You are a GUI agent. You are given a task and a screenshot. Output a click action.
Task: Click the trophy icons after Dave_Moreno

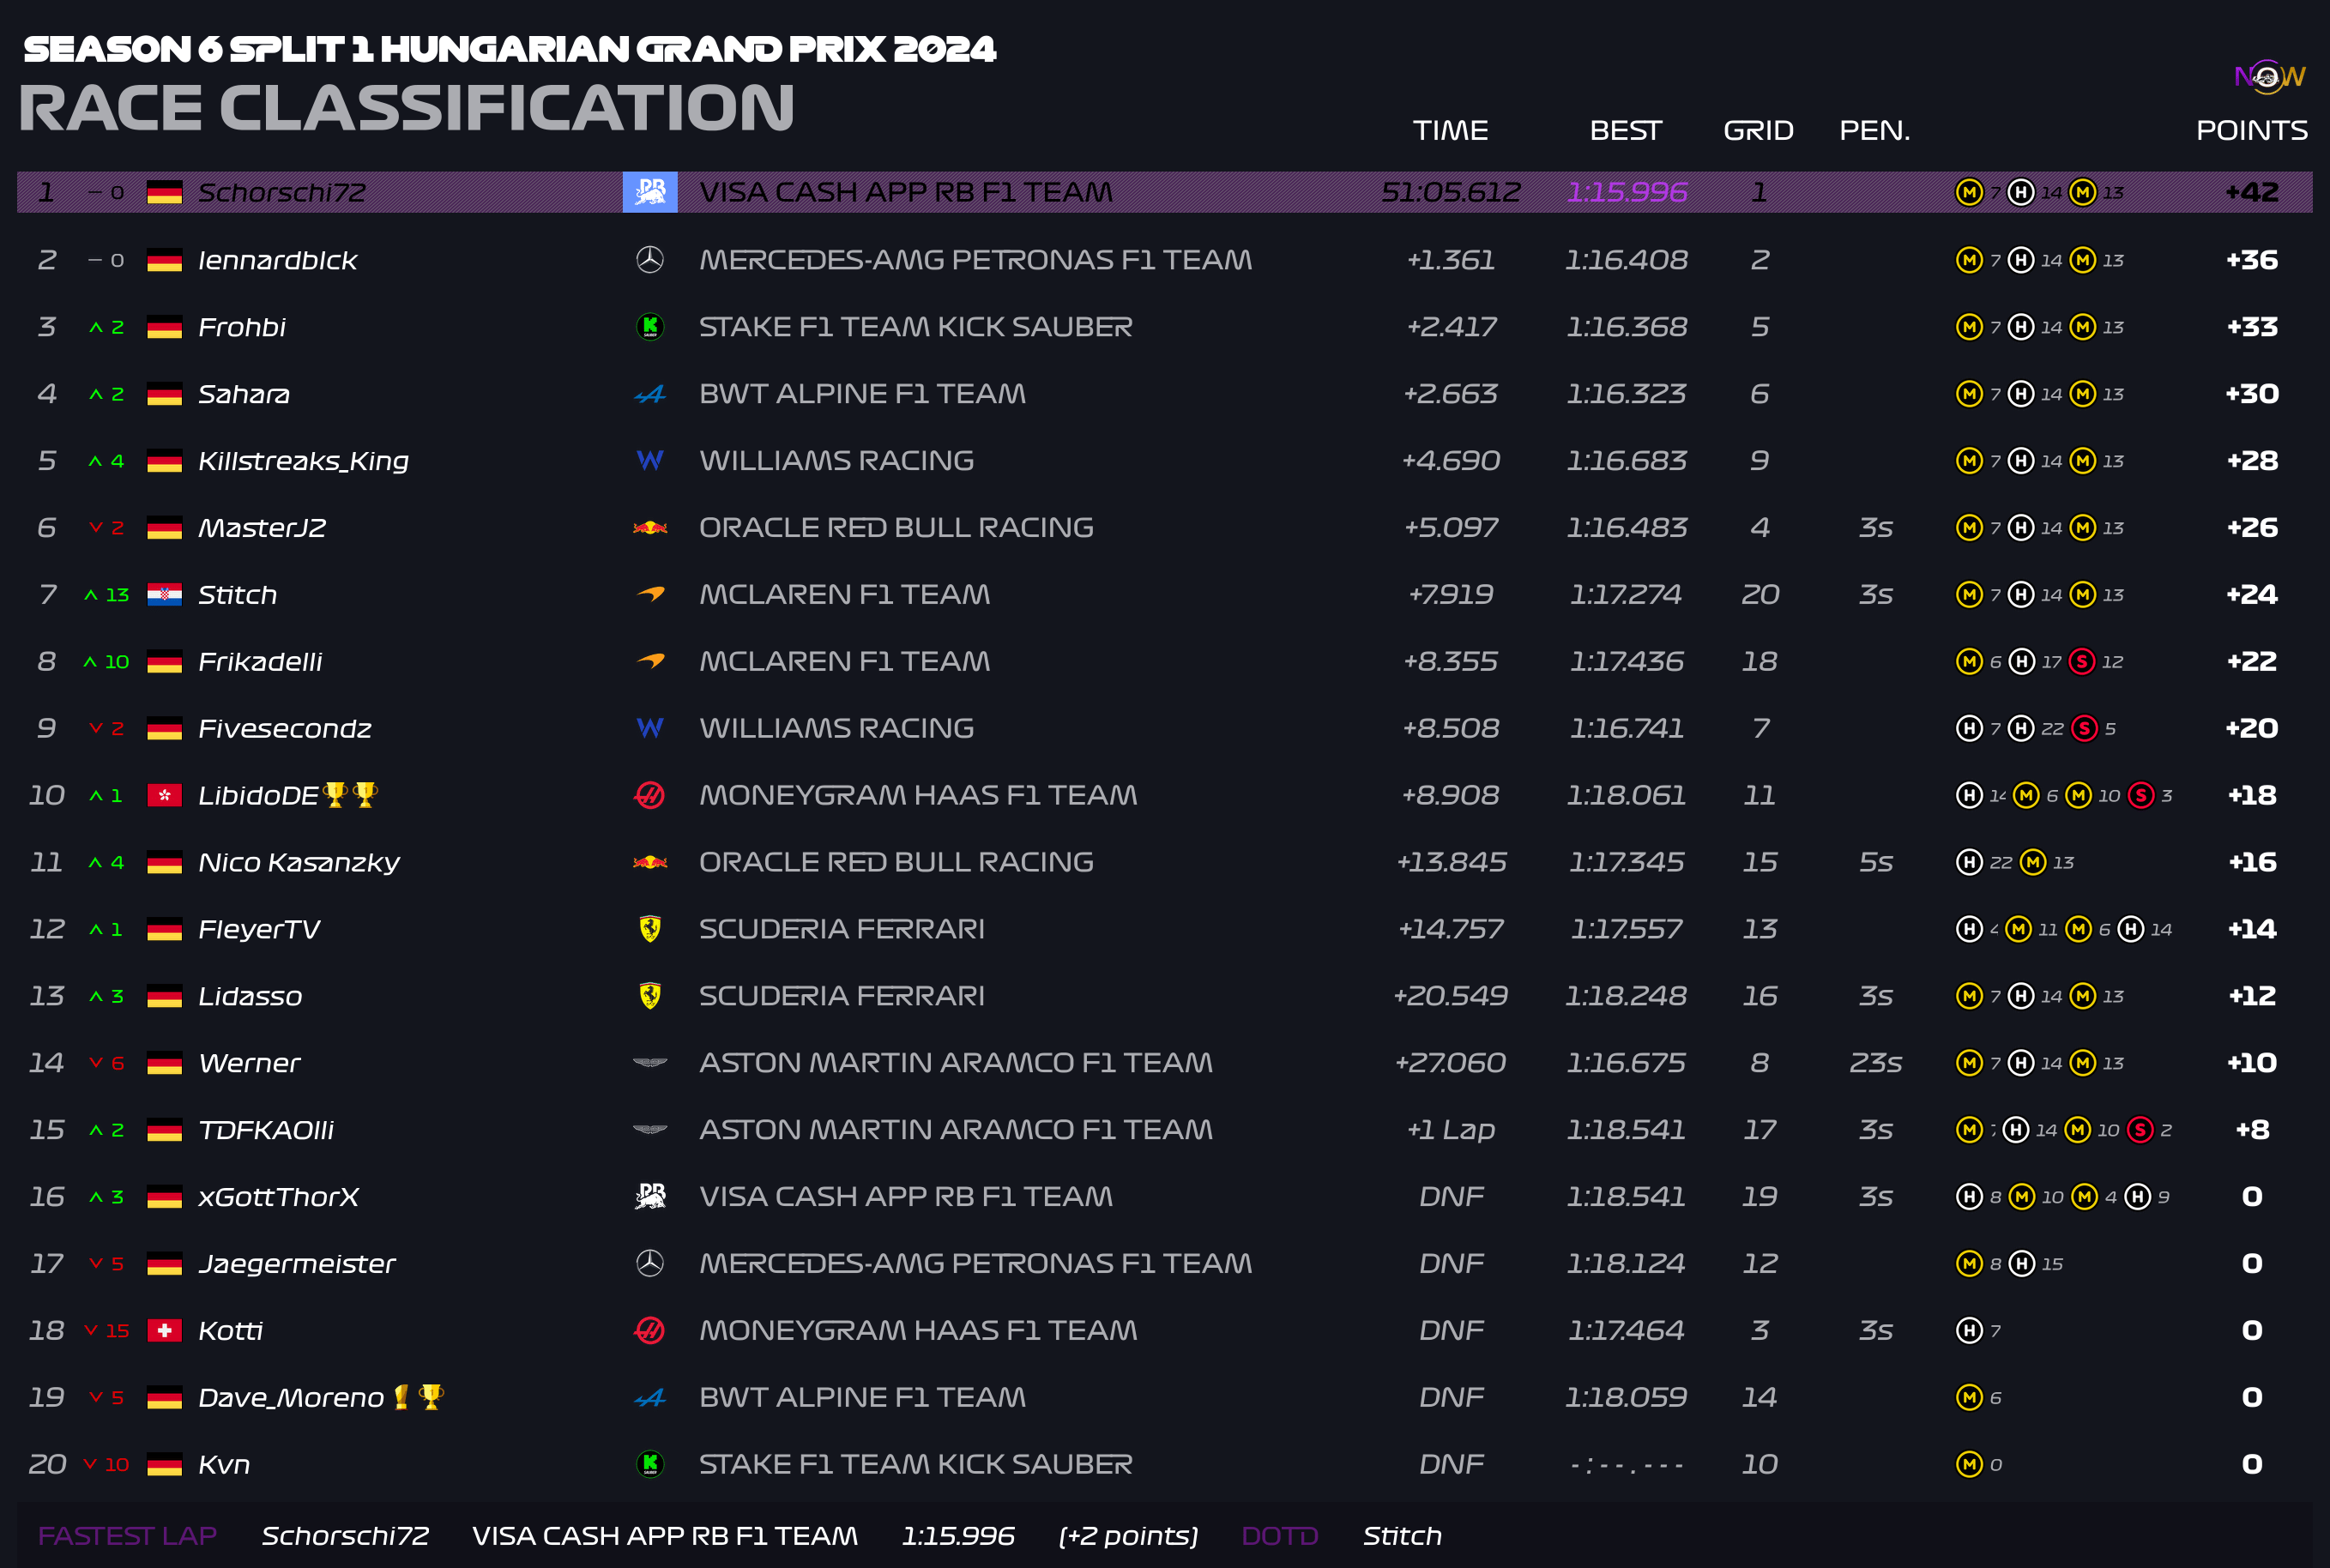pos(418,1397)
